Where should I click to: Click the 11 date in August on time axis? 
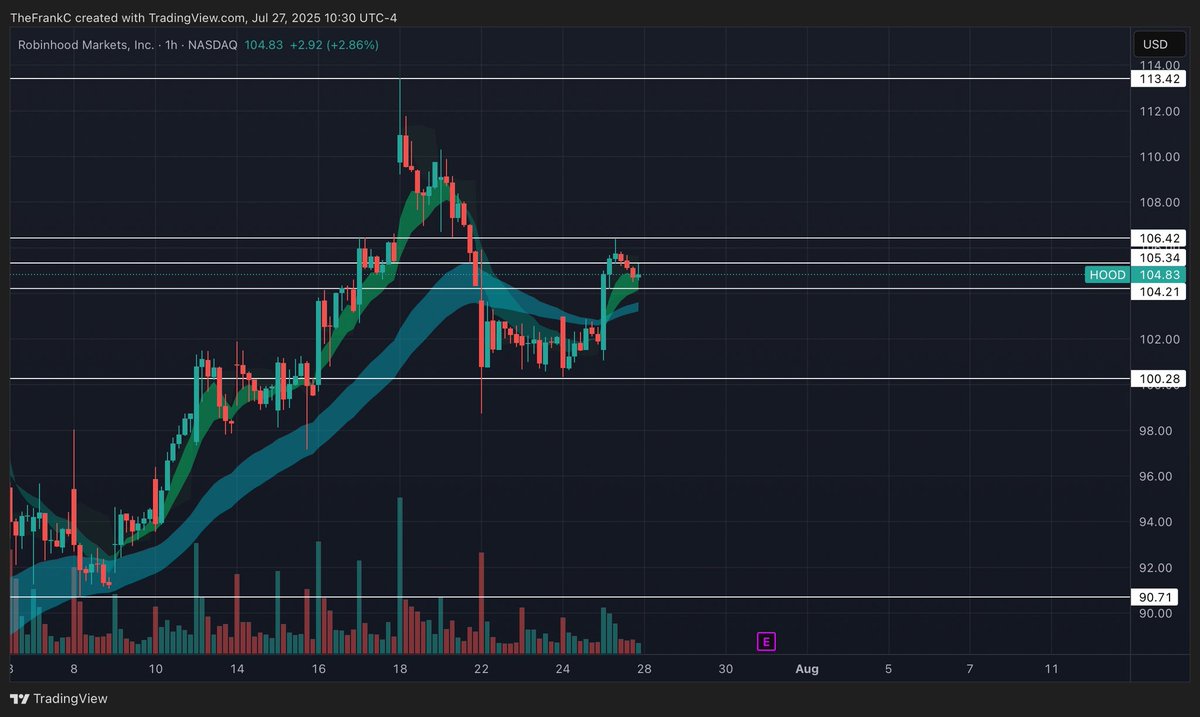coord(1051,668)
